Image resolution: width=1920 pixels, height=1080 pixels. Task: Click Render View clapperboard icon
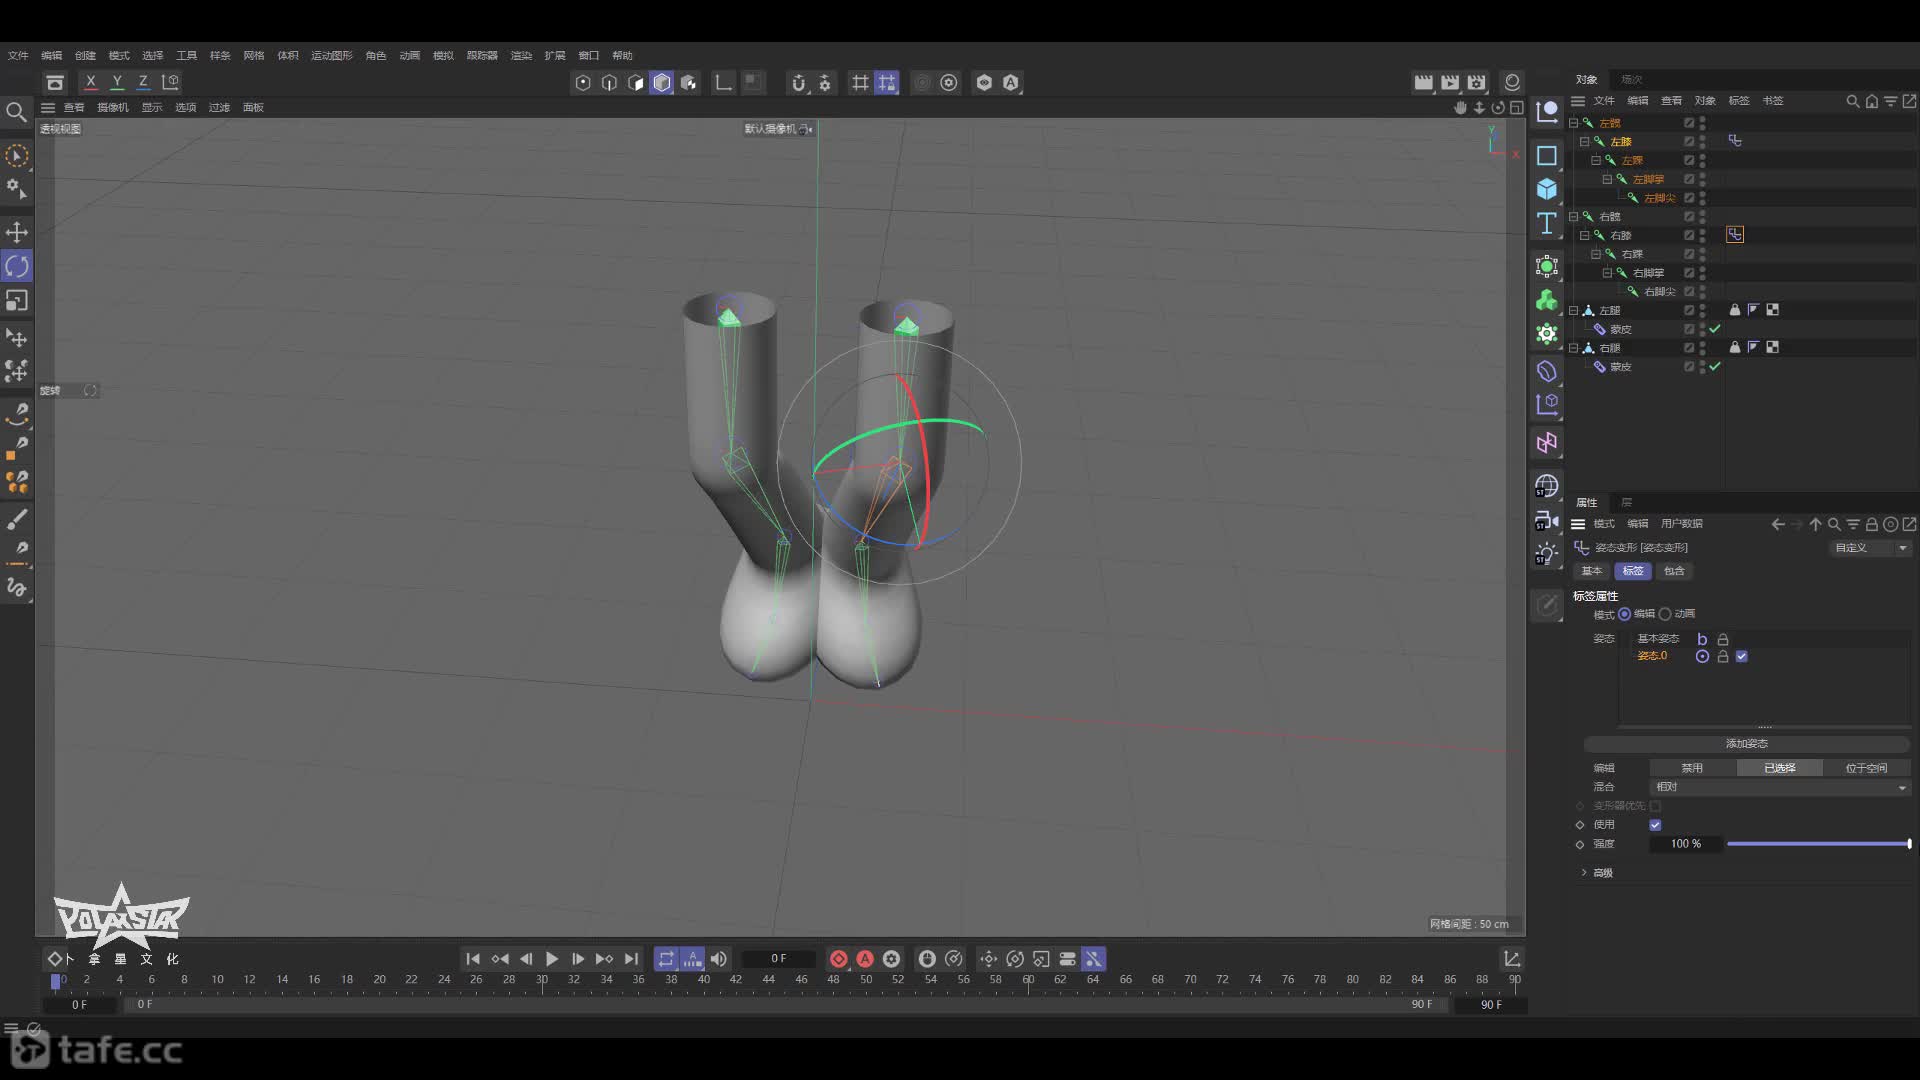click(1423, 82)
